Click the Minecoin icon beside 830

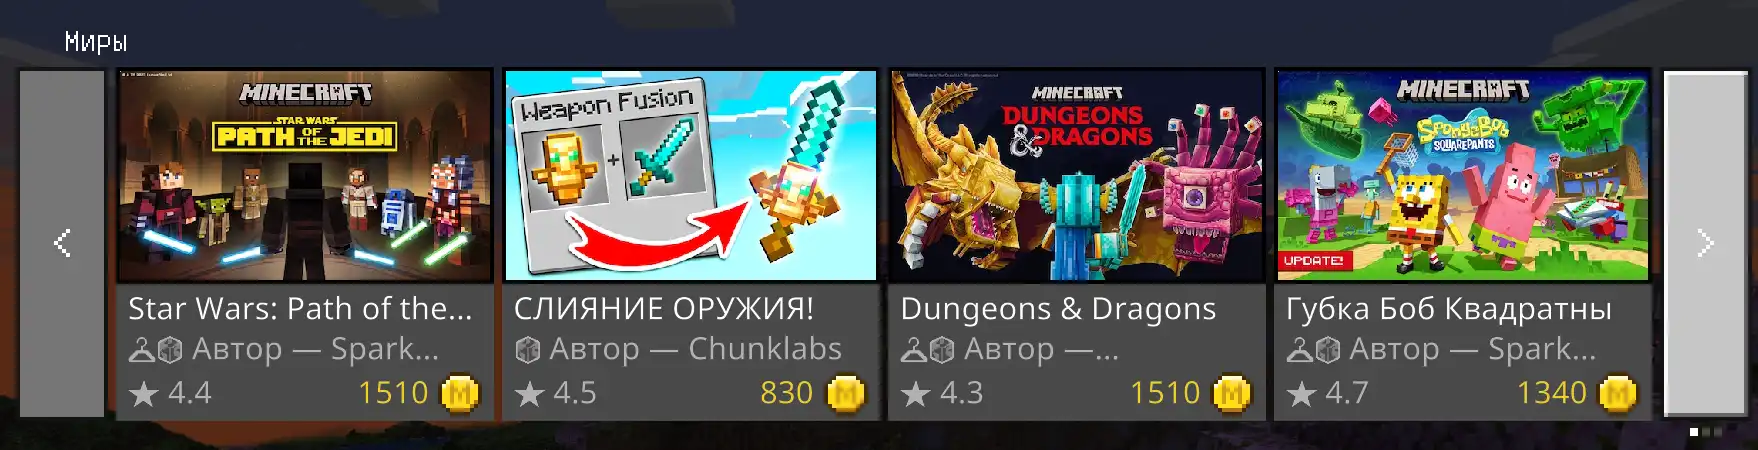tap(846, 393)
